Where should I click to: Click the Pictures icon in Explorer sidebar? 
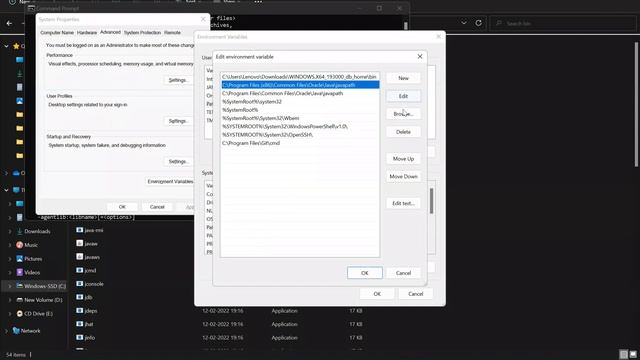[x=19, y=259]
